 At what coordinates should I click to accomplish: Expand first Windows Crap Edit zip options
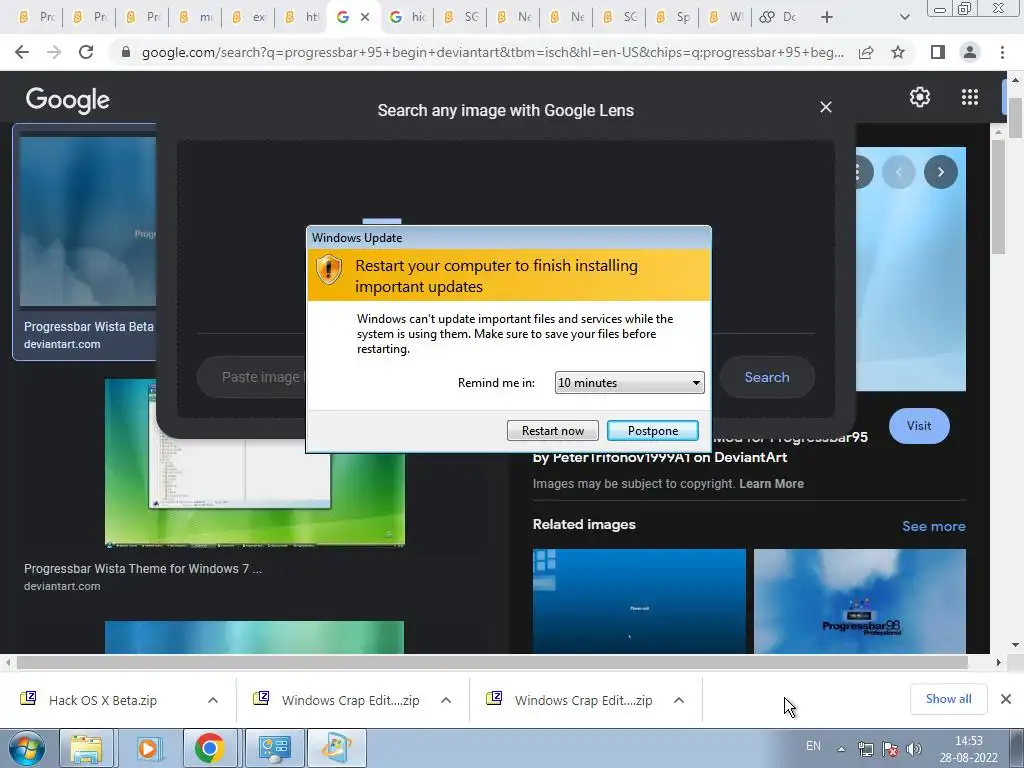tap(446, 700)
